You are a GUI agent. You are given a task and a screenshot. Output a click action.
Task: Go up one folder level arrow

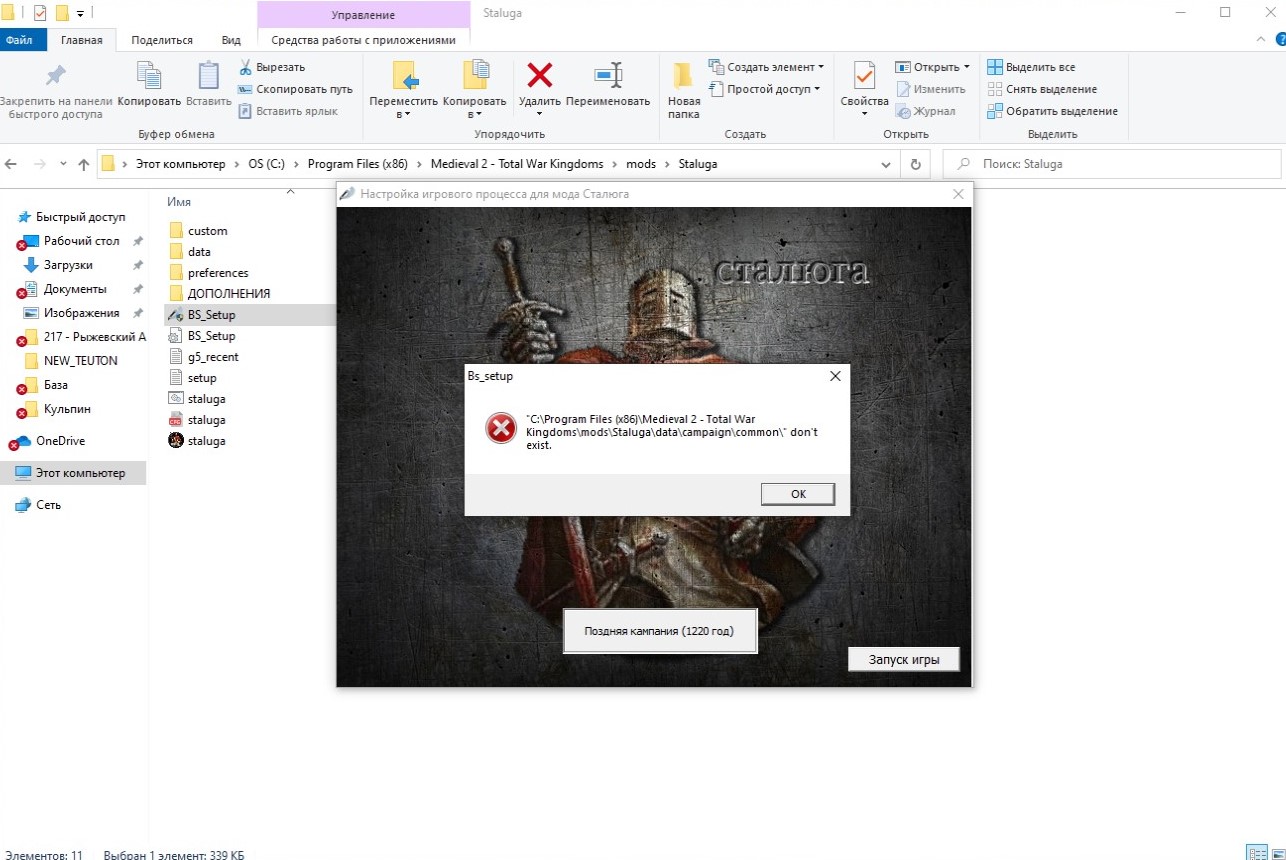[x=83, y=164]
